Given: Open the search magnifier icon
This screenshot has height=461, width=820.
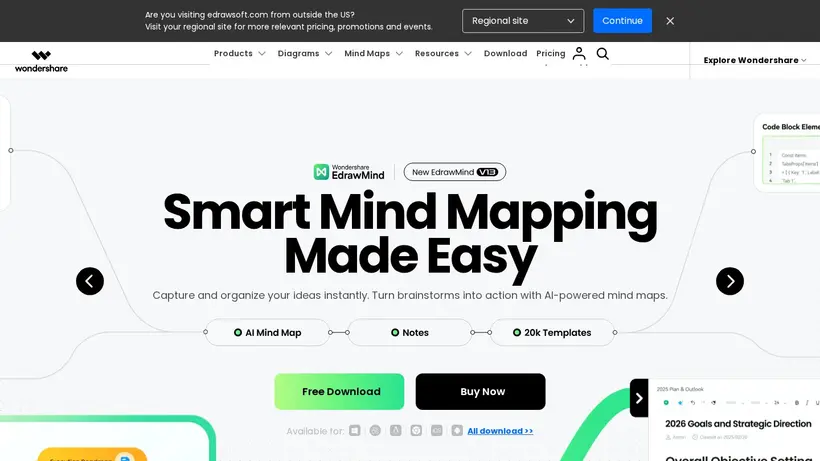Looking at the screenshot, I should point(602,54).
